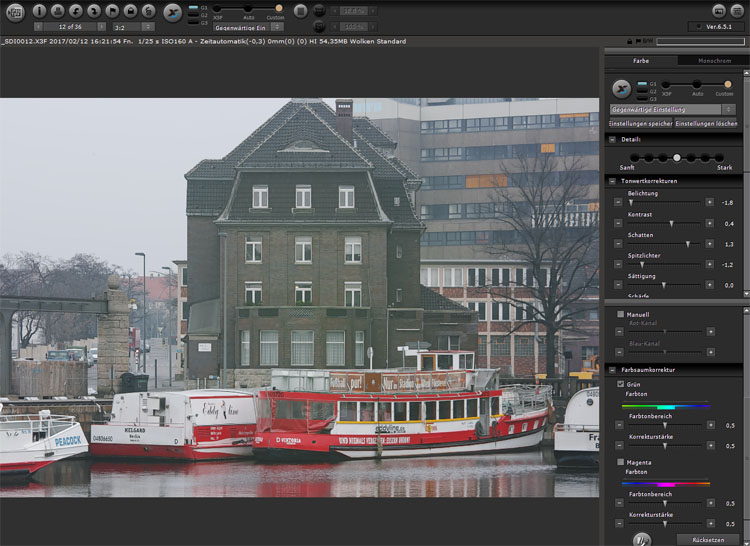Click the Kontrast slider handle
The height and width of the screenshot is (546, 750).
coord(671,224)
